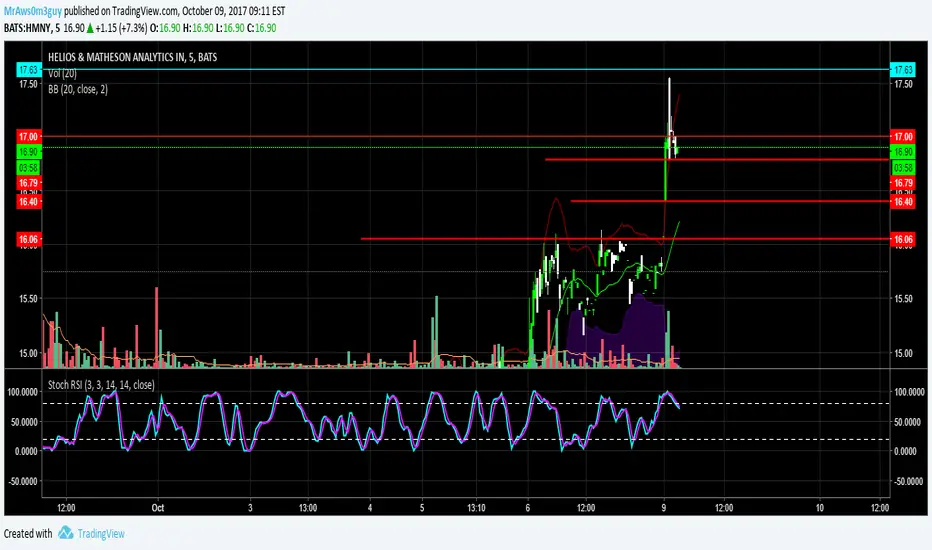Click the cyan 17.63 price tag on right axis

903,70
